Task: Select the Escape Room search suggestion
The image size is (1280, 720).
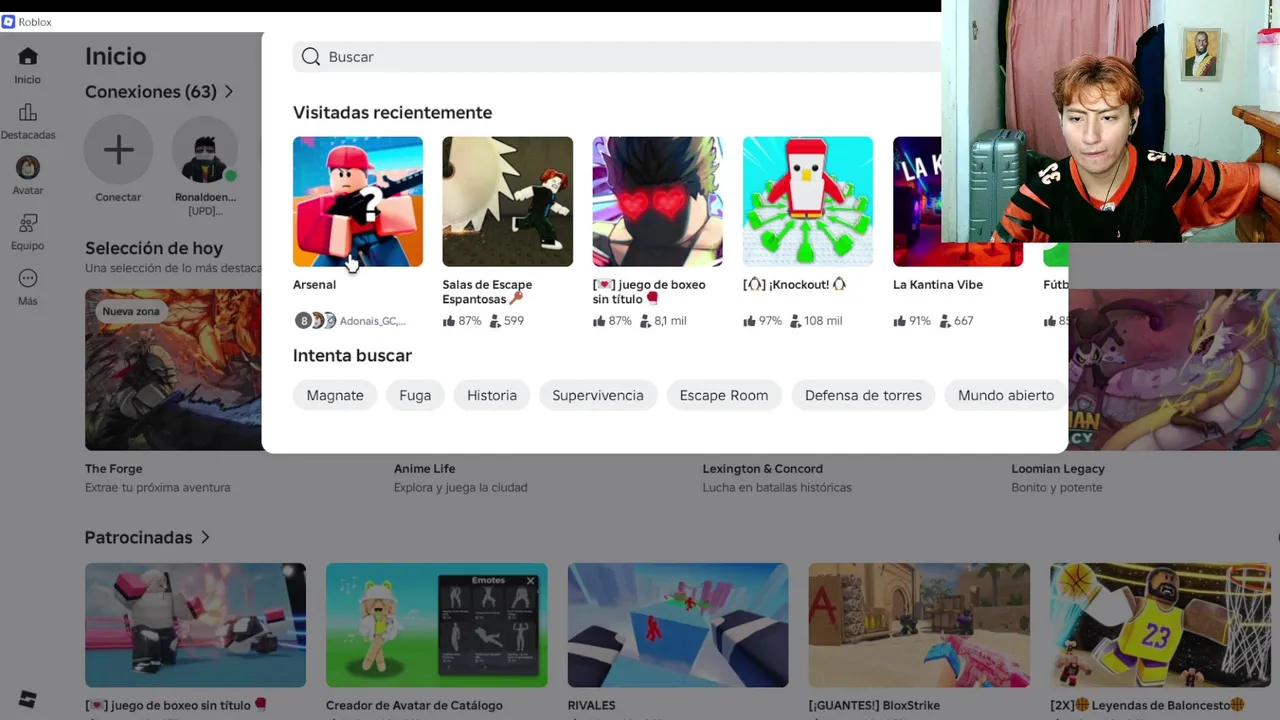Action: point(724,395)
